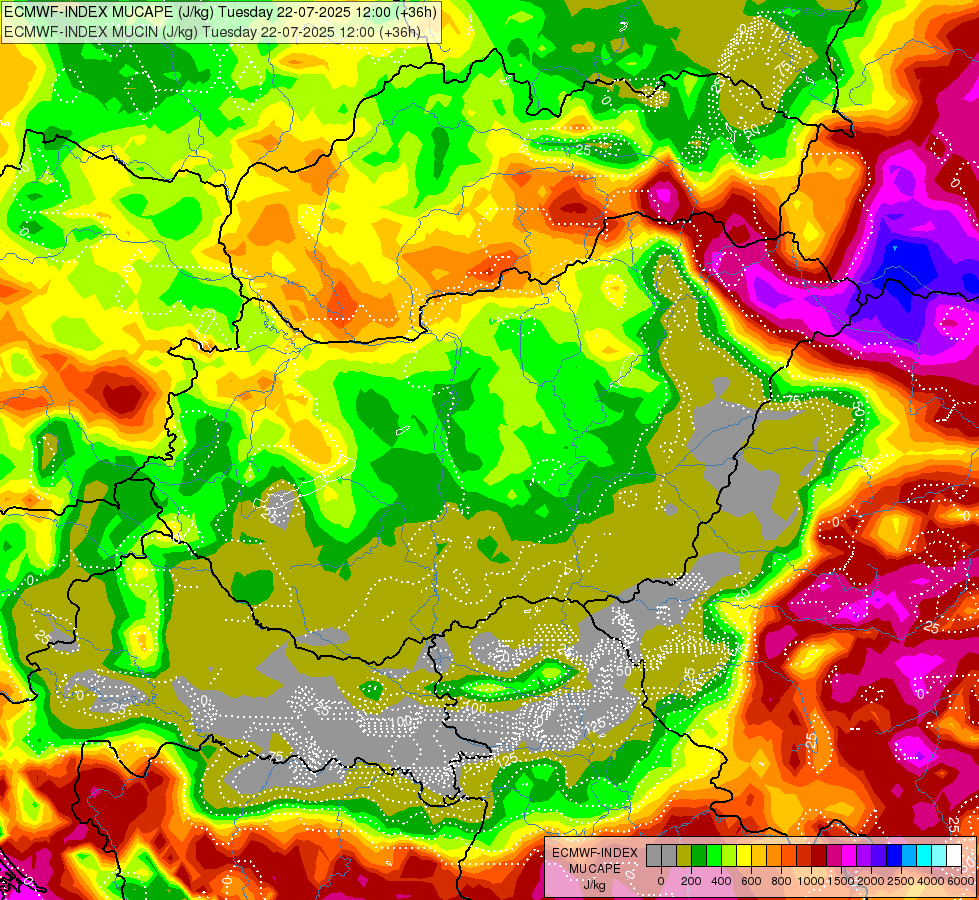Click the MUCAPE title line at the top
This screenshot has height=900, width=979.
click(x=221, y=11)
